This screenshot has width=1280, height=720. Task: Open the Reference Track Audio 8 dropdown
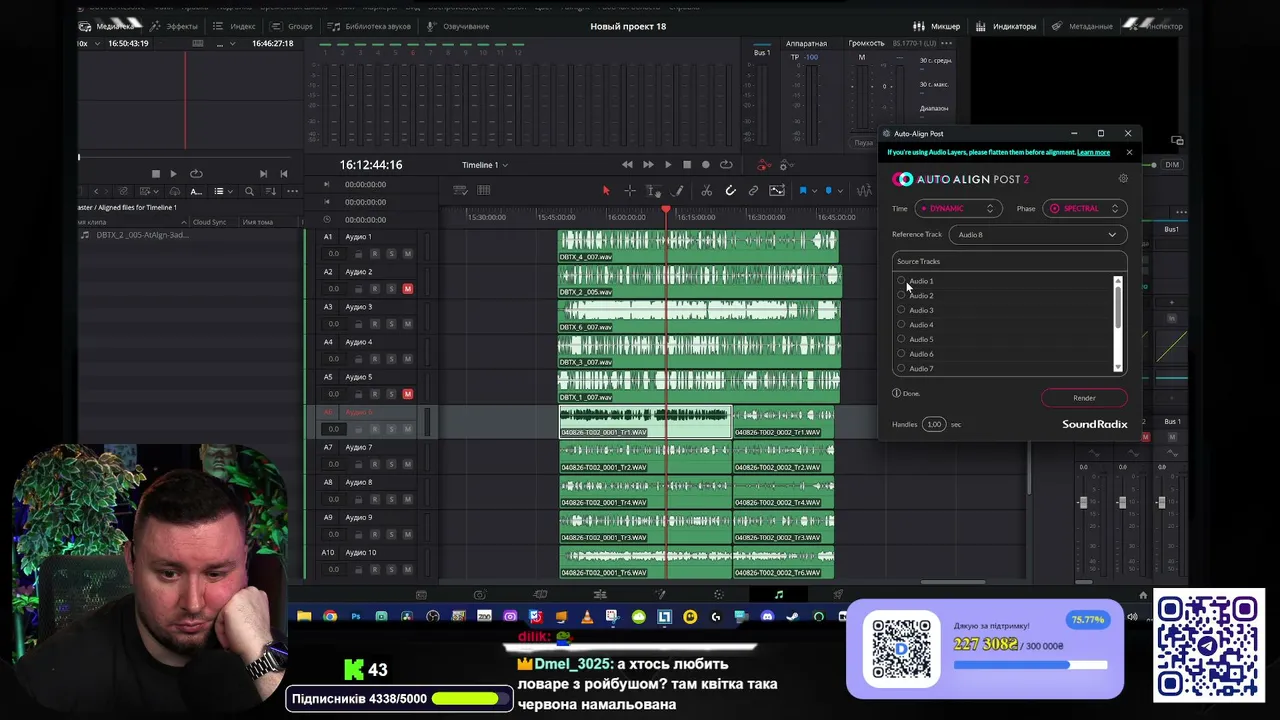click(1037, 235)
